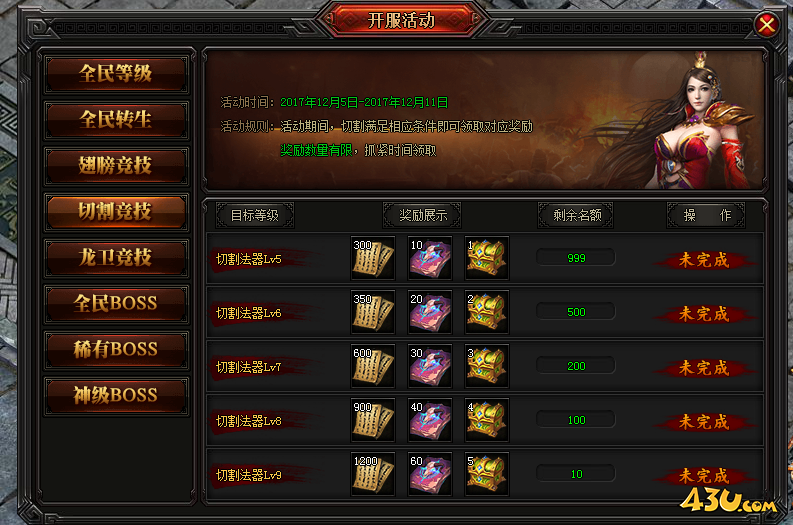Close the 开服活动 window
Screen dimensions: 793x525
[x=767, y=24]
